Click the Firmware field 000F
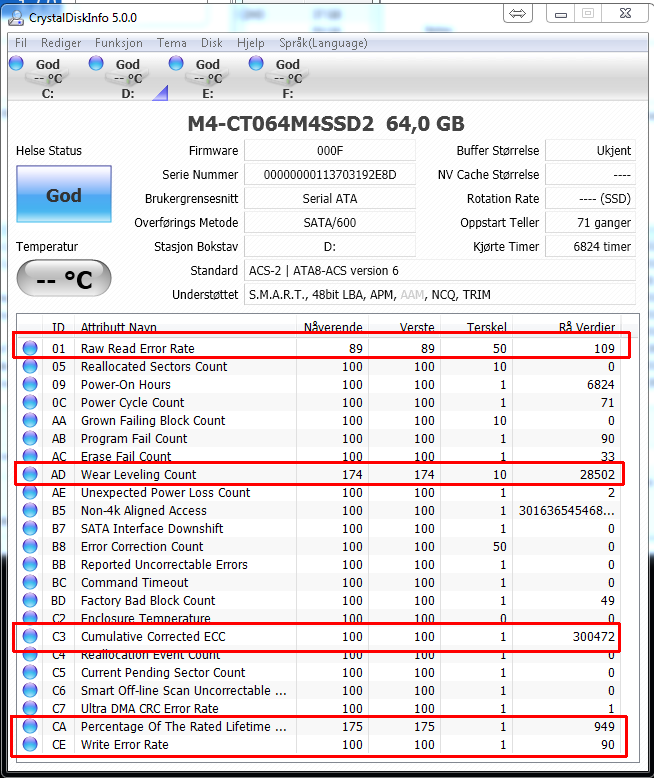The width and height of the screenshot is (654, 778). point(330,150)
